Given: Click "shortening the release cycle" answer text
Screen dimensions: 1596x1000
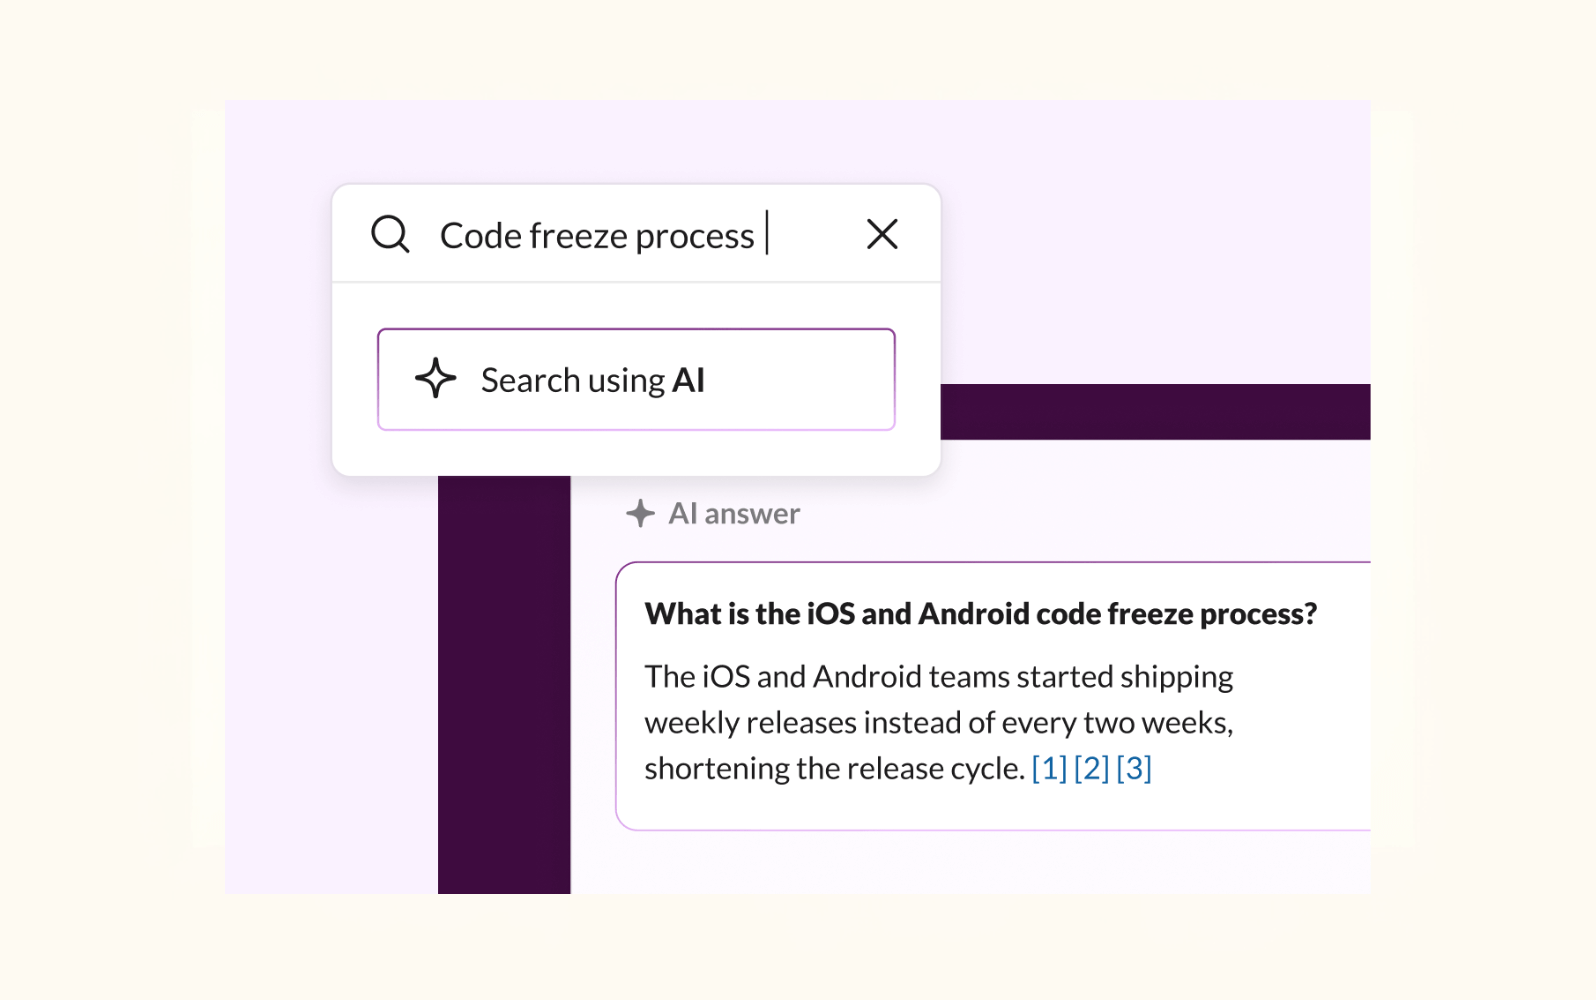Looking at the screenshot, I should pyautogui.click(x=834, y=768).
